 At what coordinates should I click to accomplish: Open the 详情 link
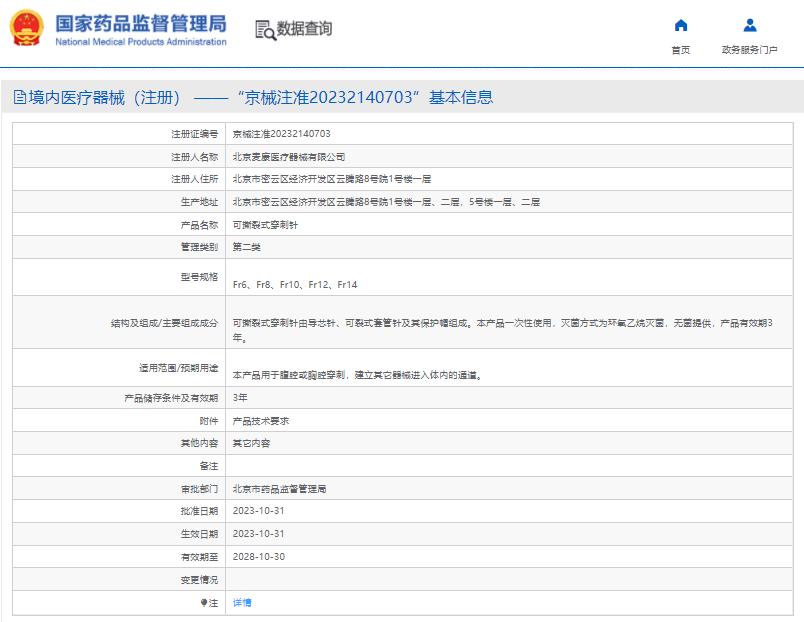(x=242, y=603)
